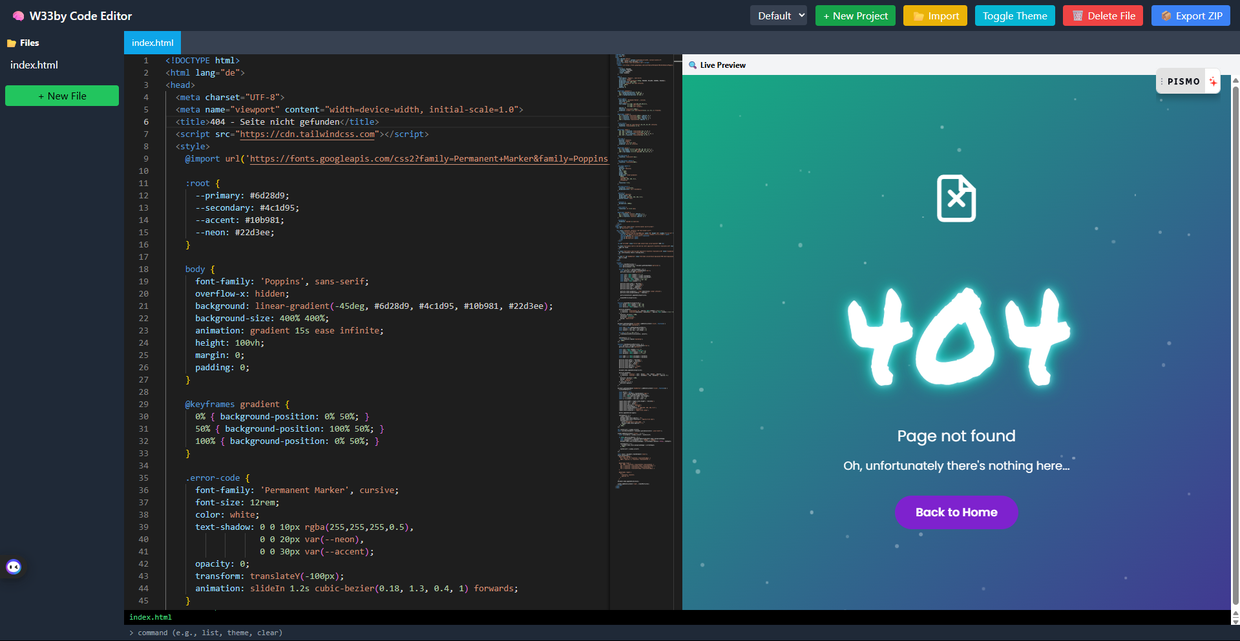Click the '<meta charset="UTF-8">' code line
The width and height of the screenshot is (1240, 641).
tap(230, 97)
